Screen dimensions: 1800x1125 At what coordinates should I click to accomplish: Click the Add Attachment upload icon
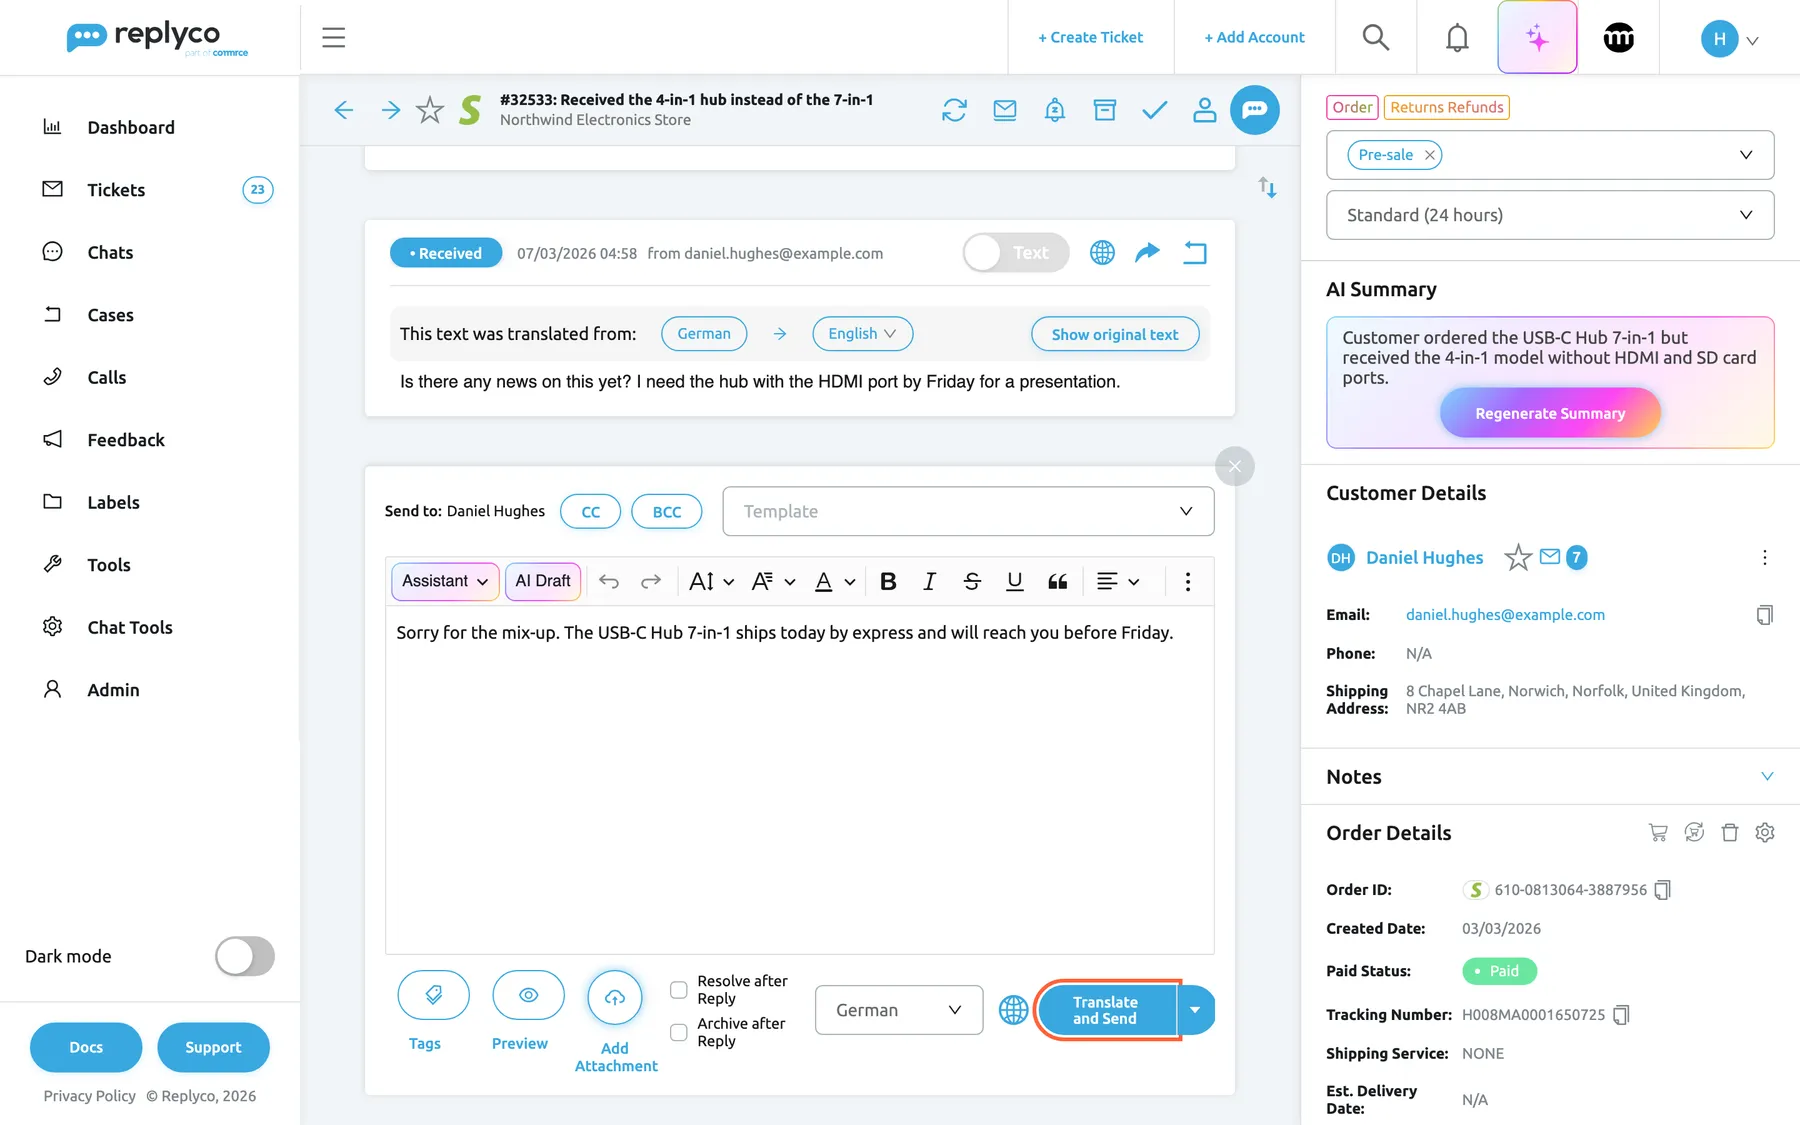point(615,997)
